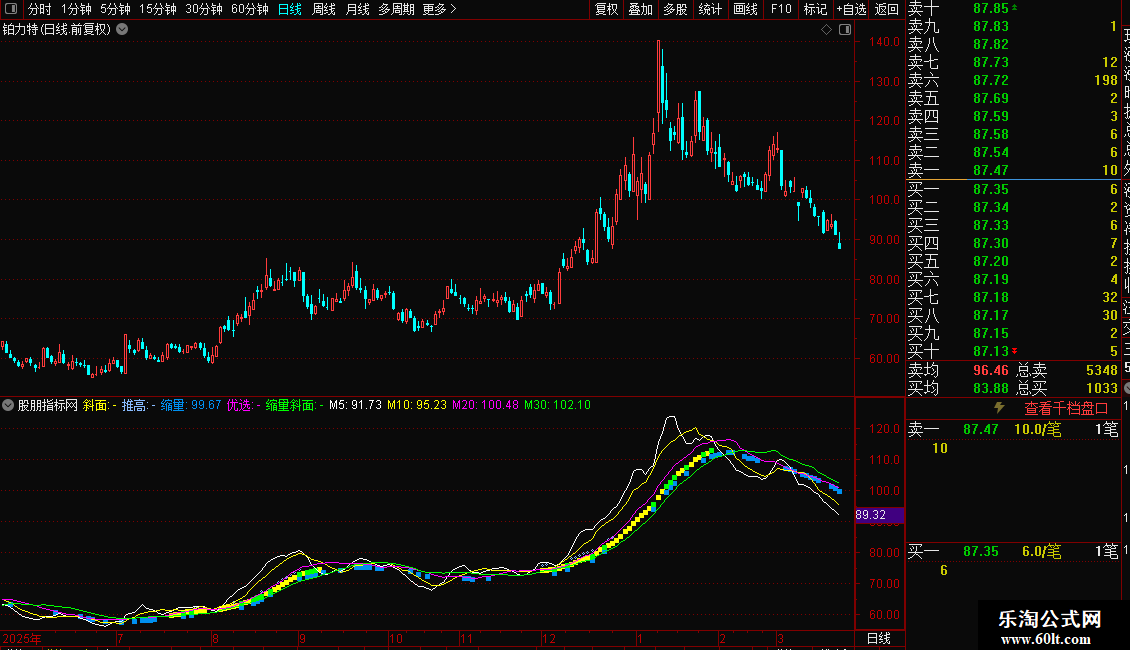Viewport: 1130px width, 650px height.
Task: Click the M10: 95.23 indicator value
Action: pos(417,405)
